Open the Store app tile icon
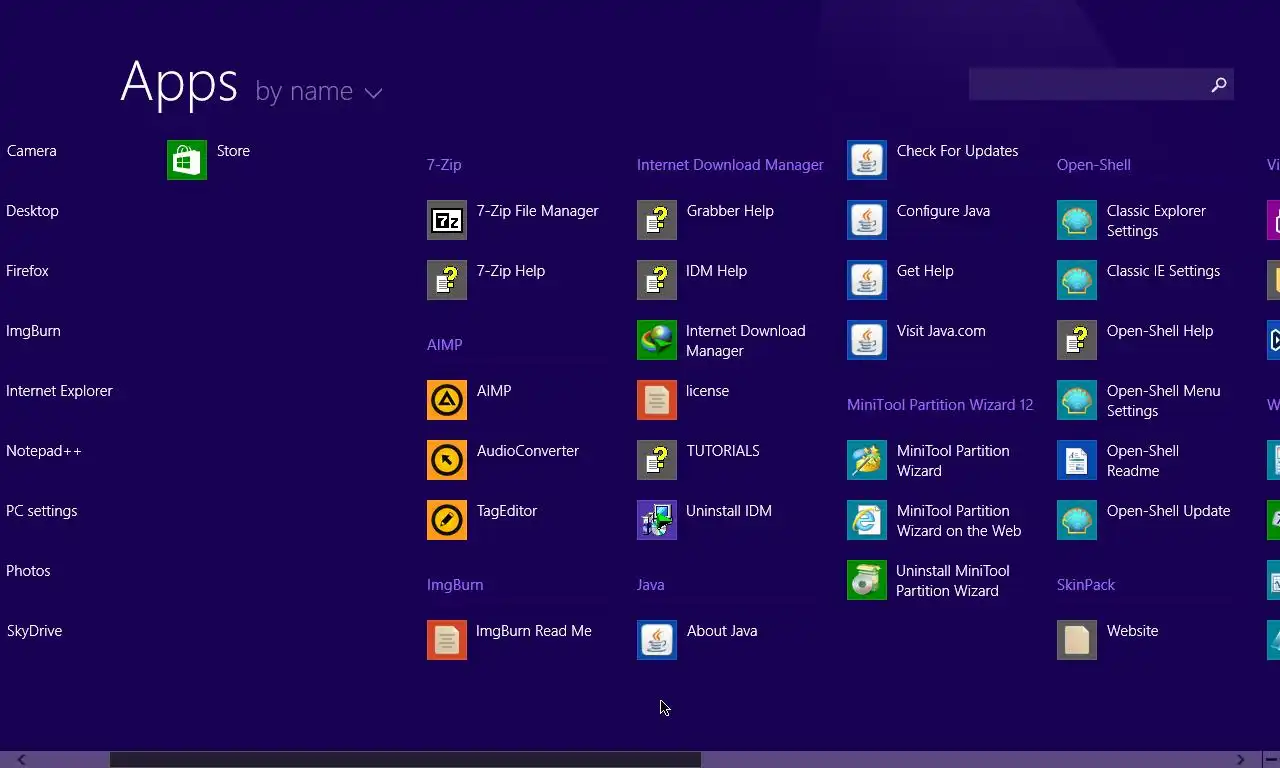Image resolution: width=1280 pixels, height=768 pixels. [x=187, y=160]
